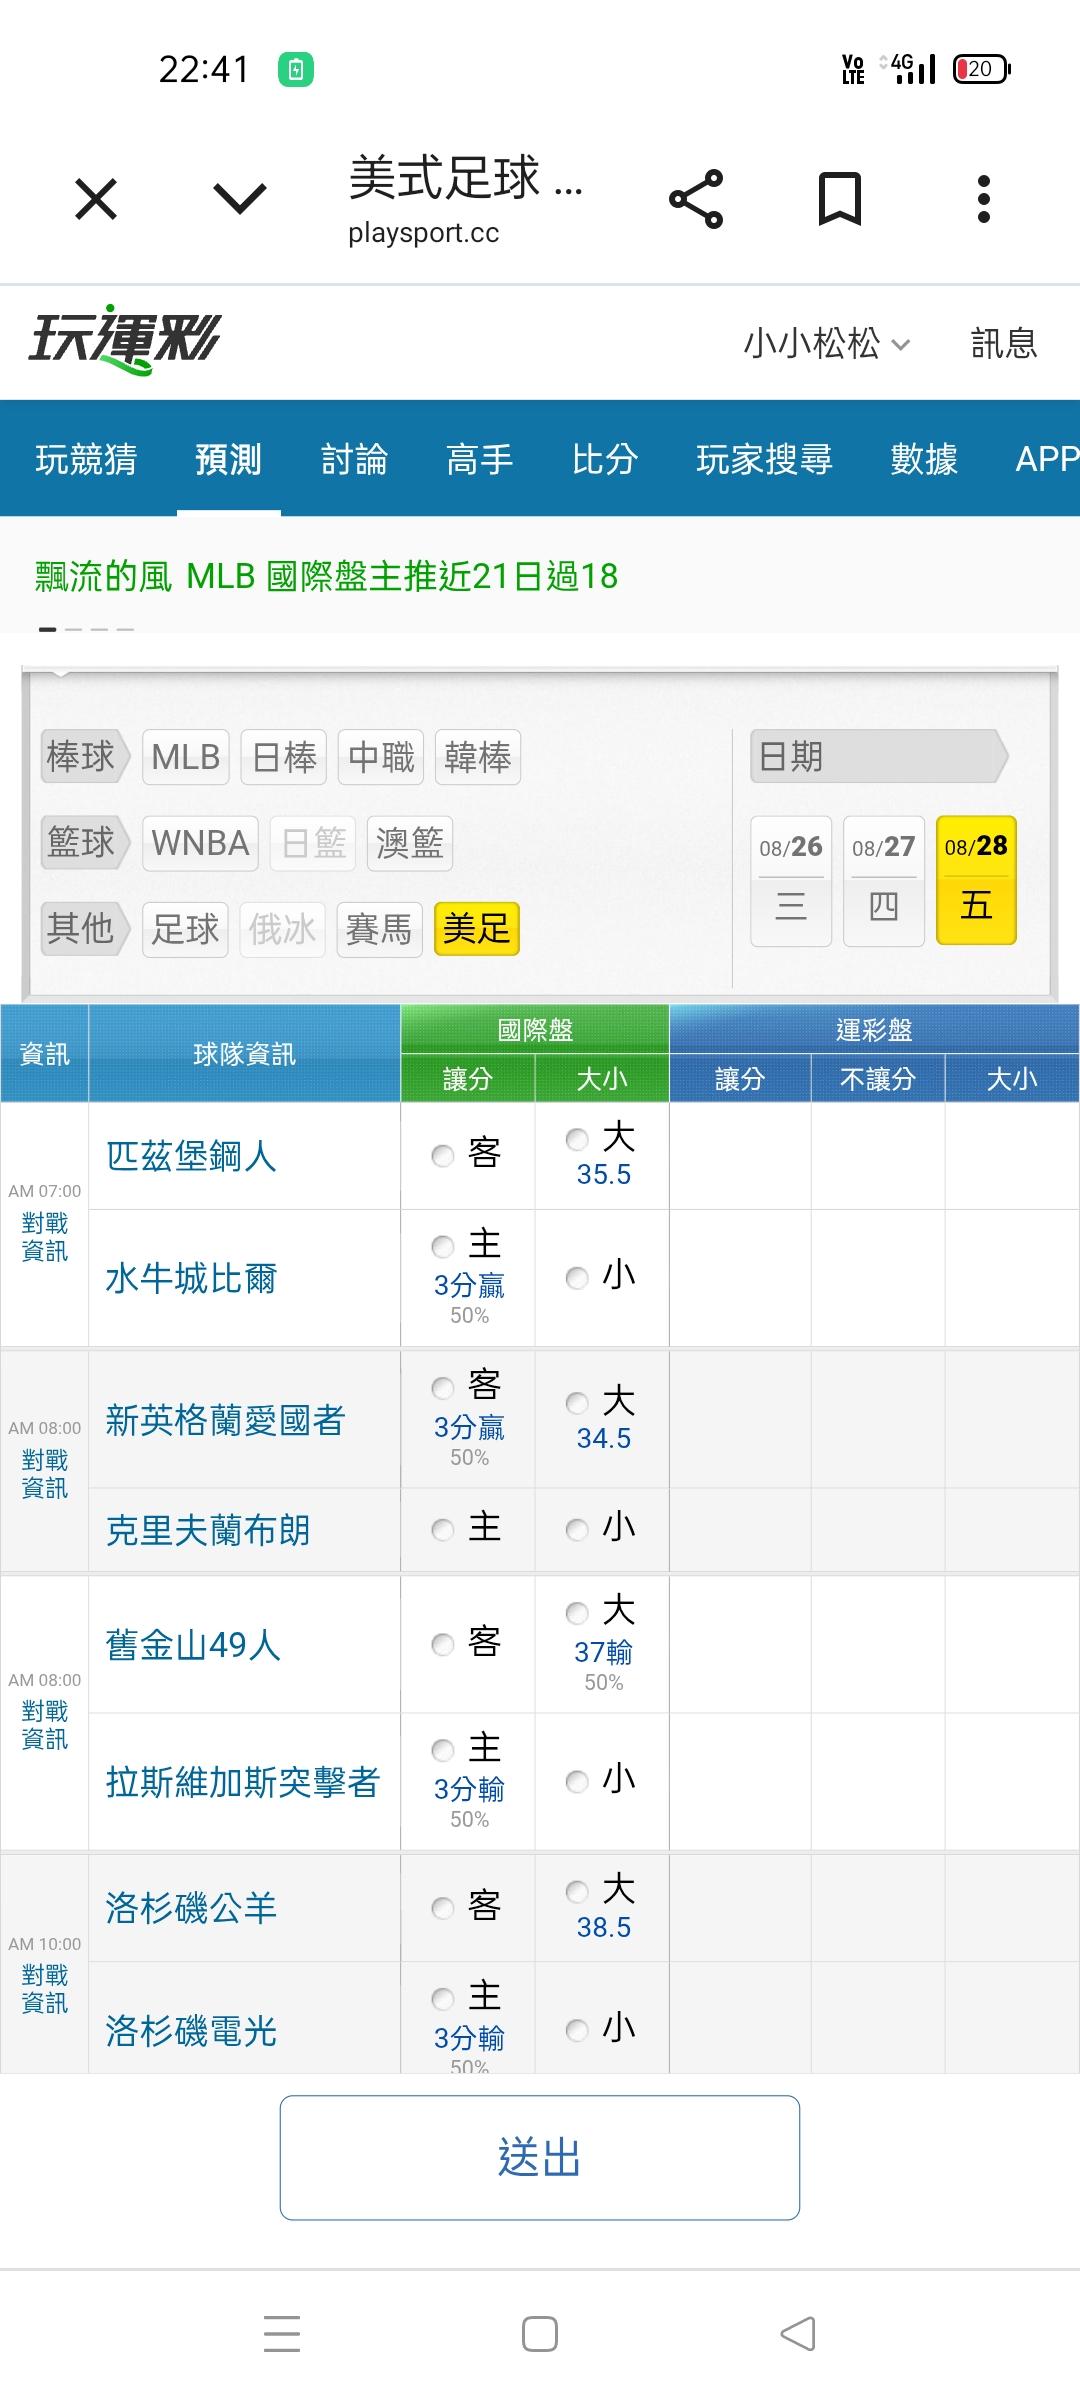Select 主 radio for 克里夫蘭布朗
1080x2400 pixels.
pos(443,1529)
